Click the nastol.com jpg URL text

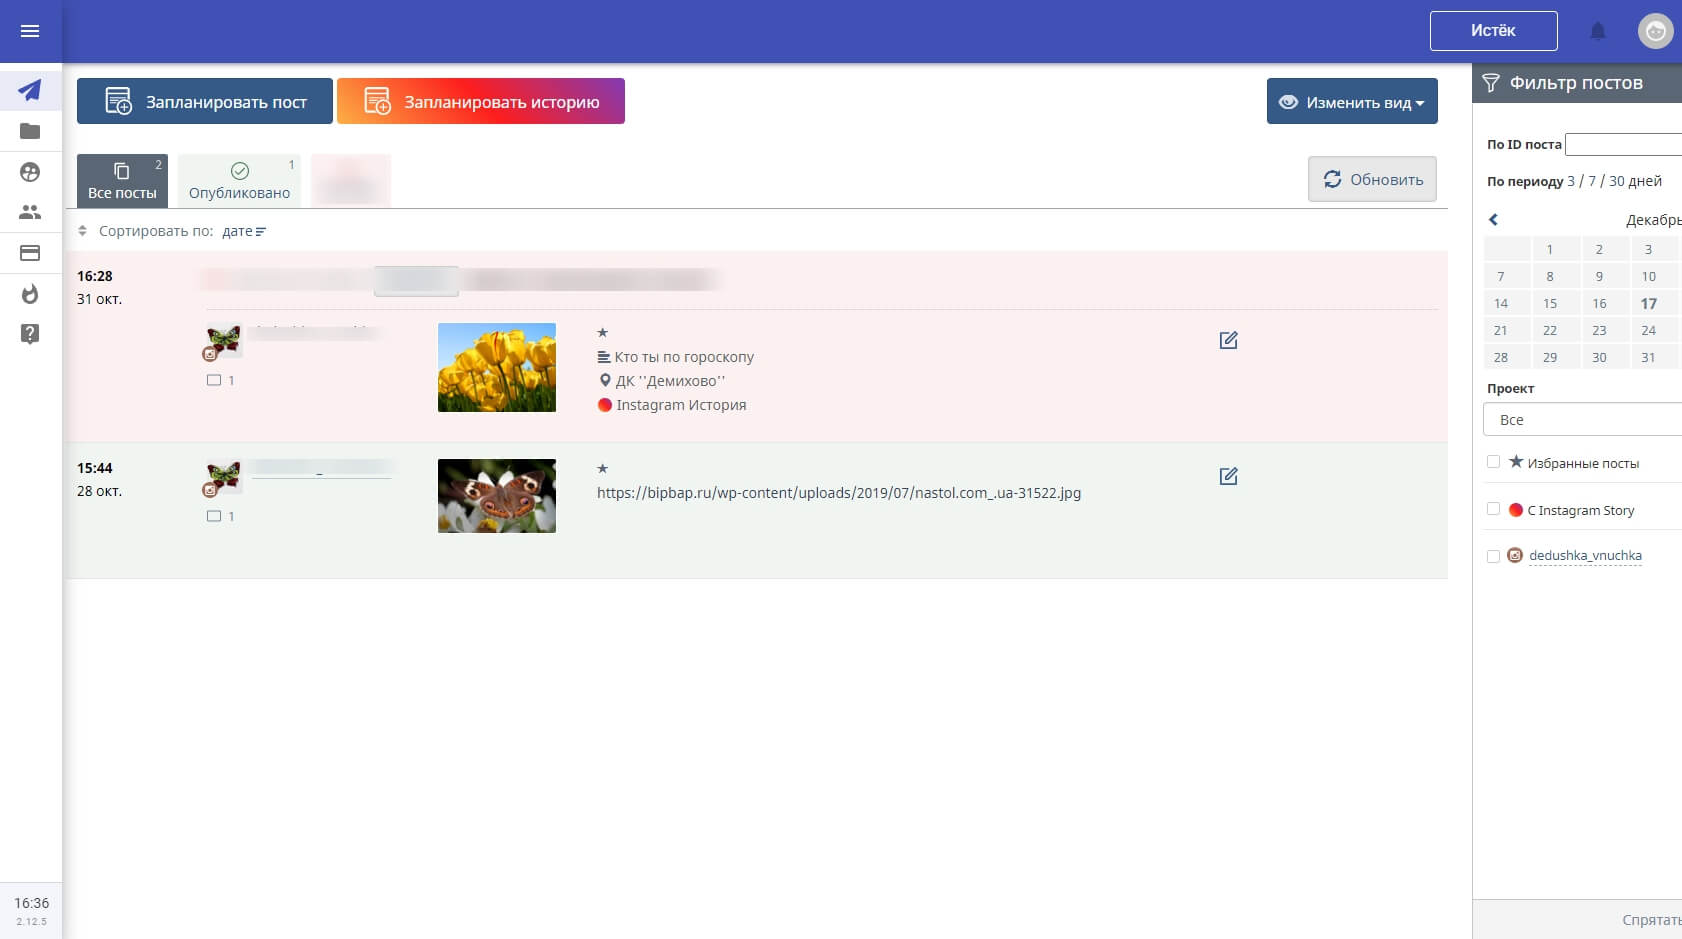(x=839, y=493)
